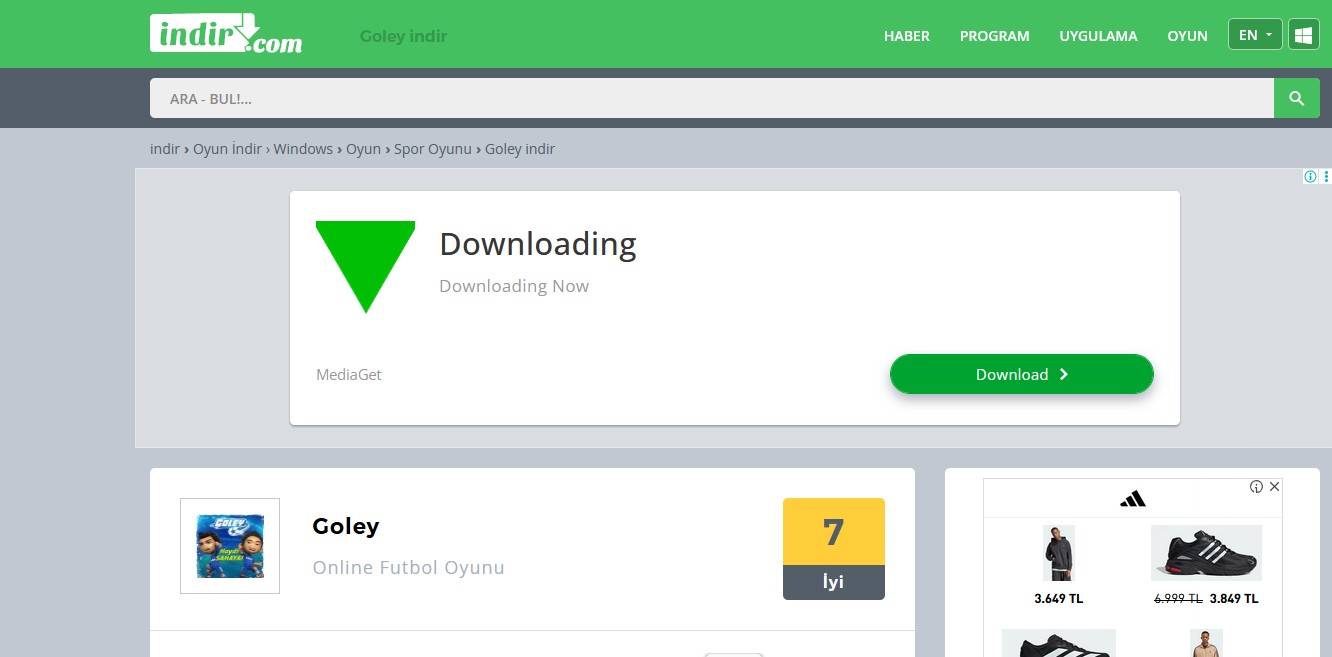Click the 7 rating score box
The image size is (1332, 657).
click(834, 532)
